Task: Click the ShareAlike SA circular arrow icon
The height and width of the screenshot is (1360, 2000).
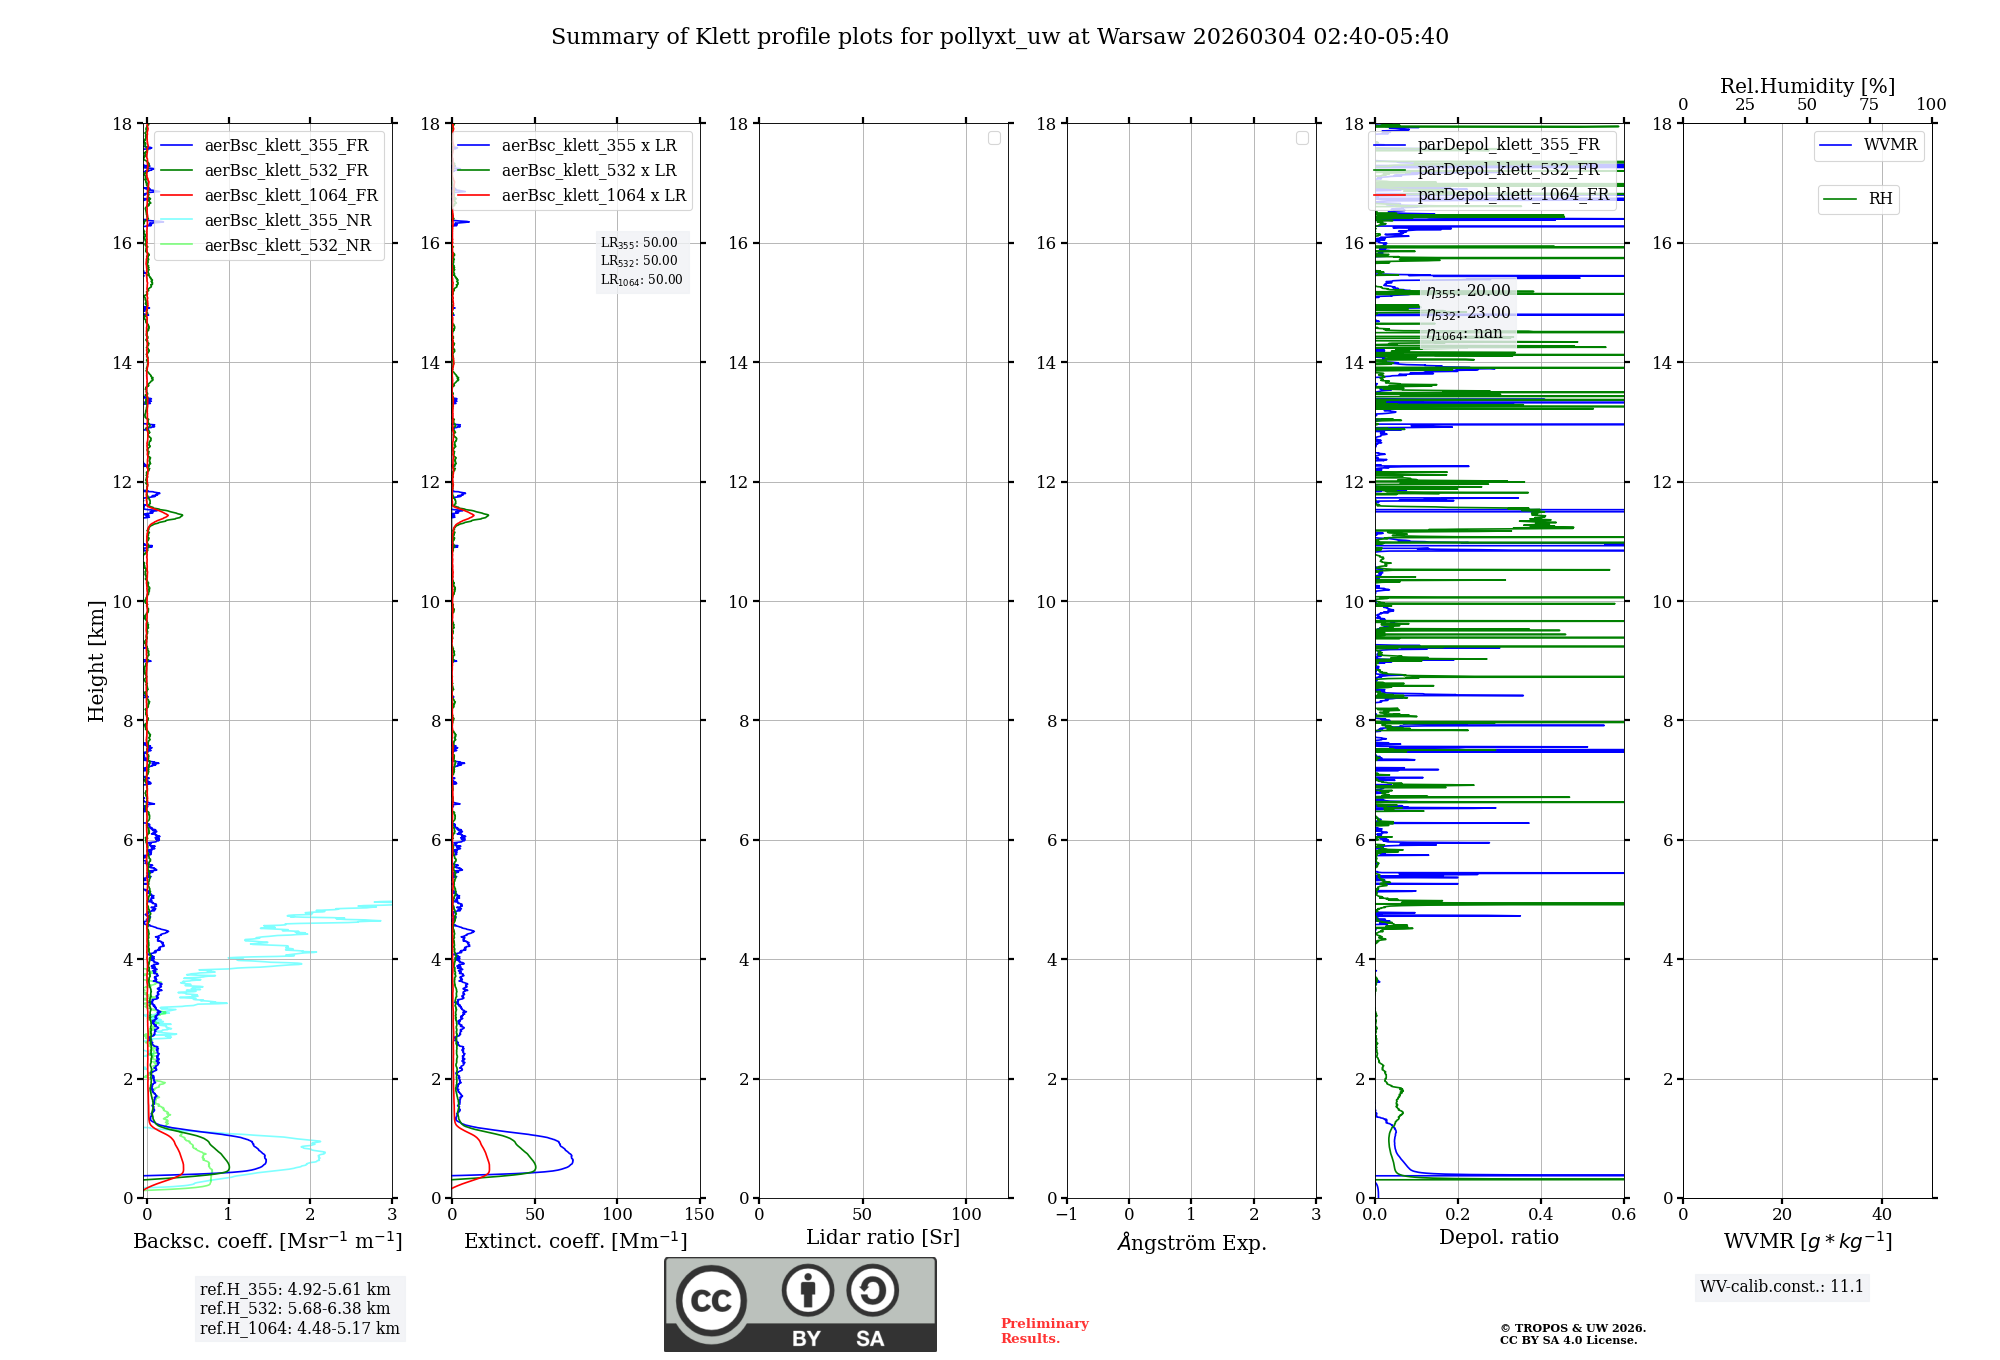Action: click(872, 1290)
